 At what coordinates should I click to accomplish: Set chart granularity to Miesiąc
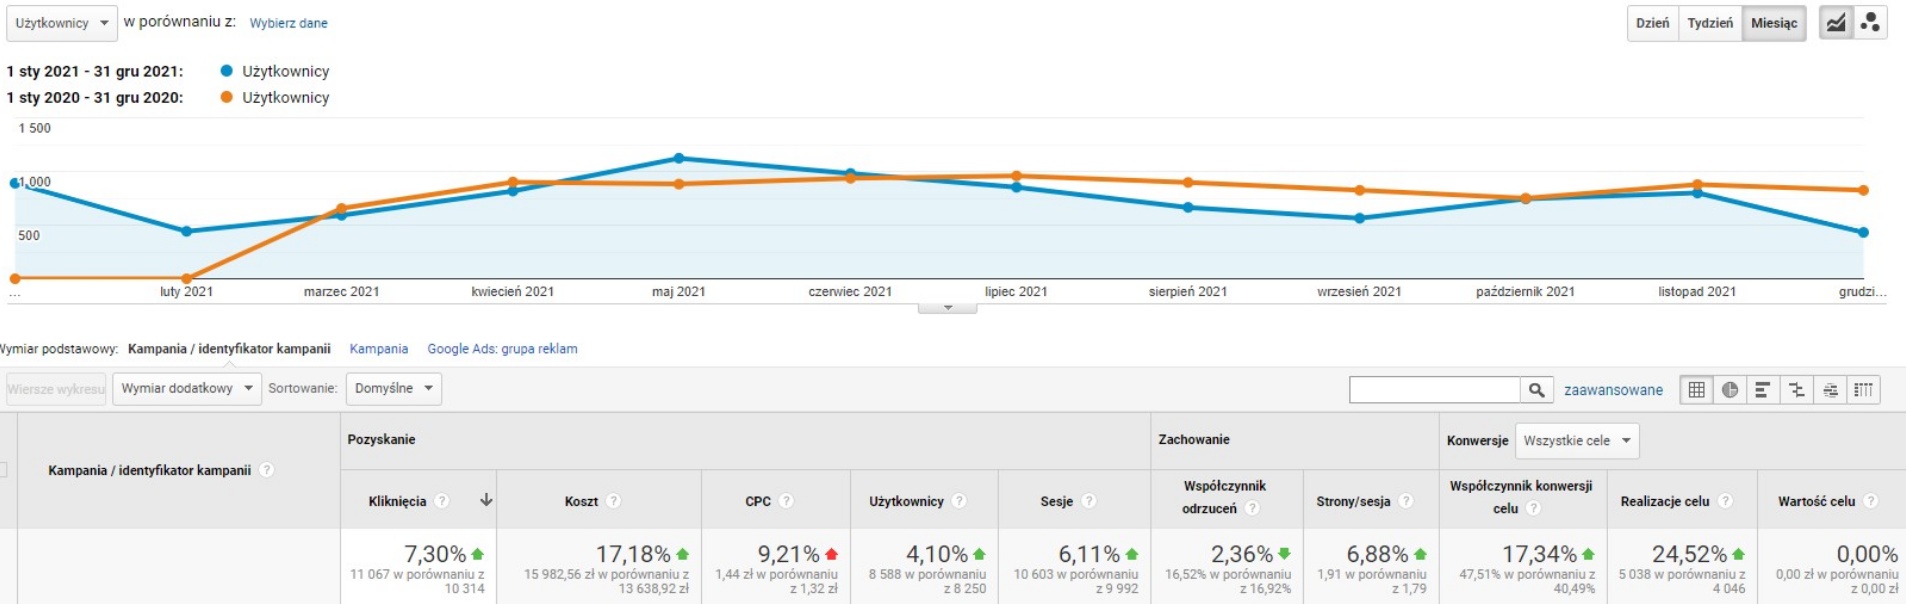pos(1774,23)
